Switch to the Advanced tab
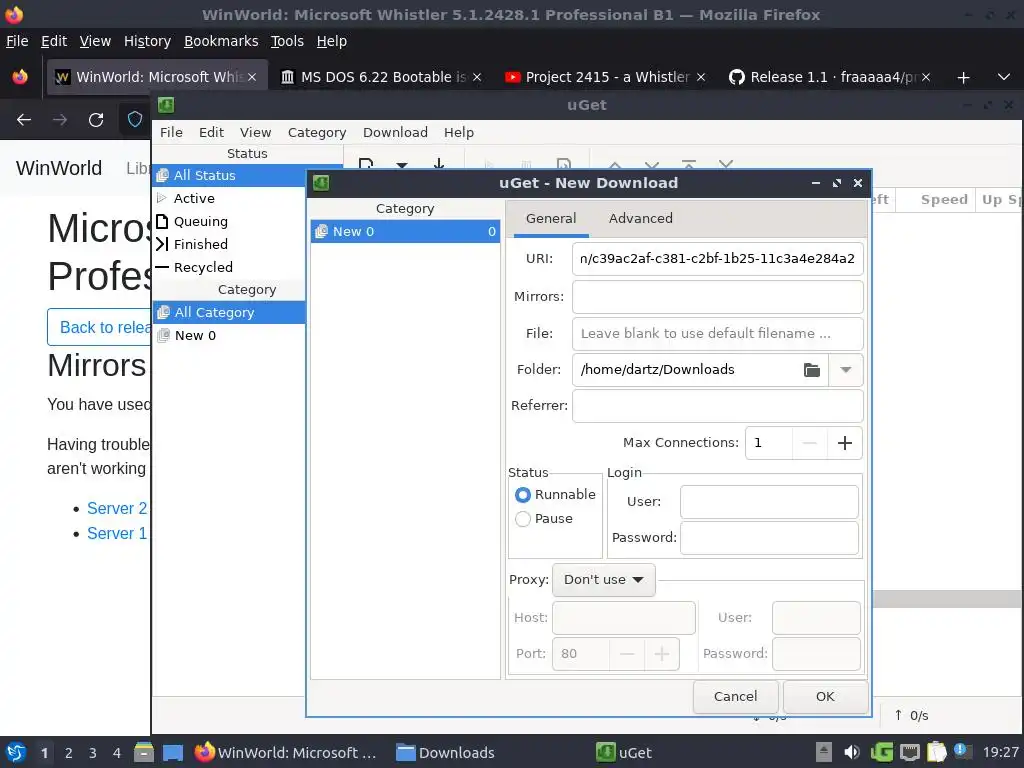 pos(641,218)
